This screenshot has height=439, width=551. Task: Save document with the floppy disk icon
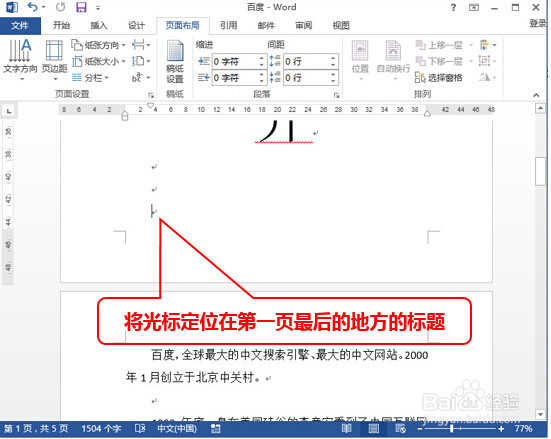[x=81, y=7]
